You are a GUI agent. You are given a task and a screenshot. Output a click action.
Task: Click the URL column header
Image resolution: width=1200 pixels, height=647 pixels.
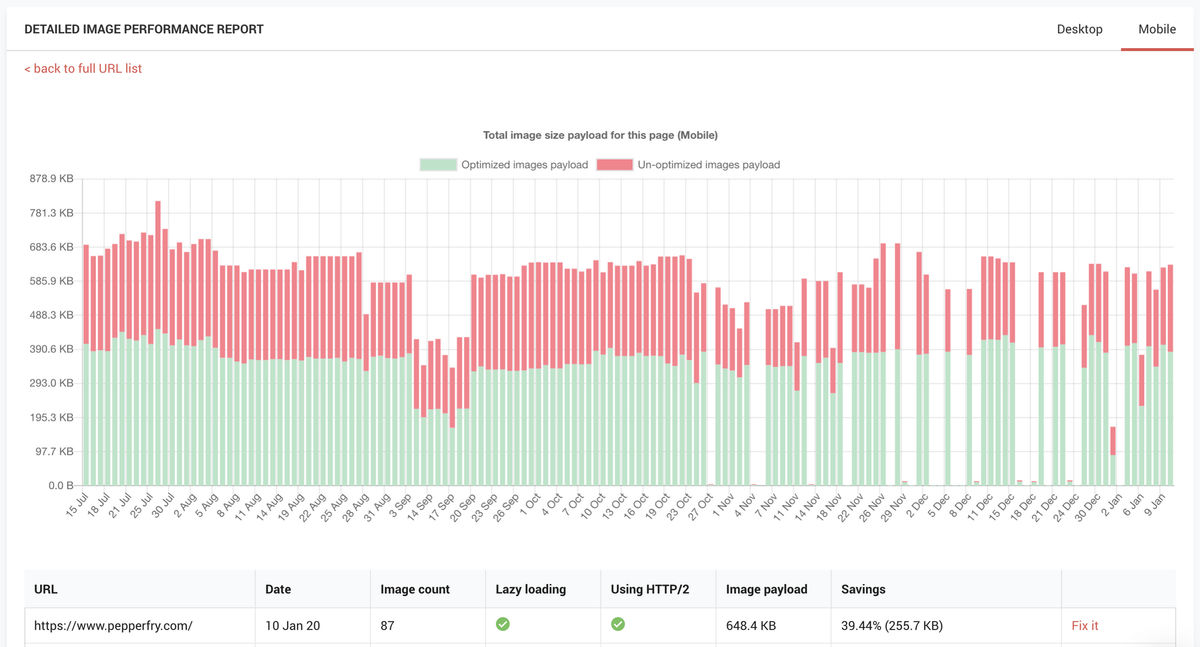[44, 589]
